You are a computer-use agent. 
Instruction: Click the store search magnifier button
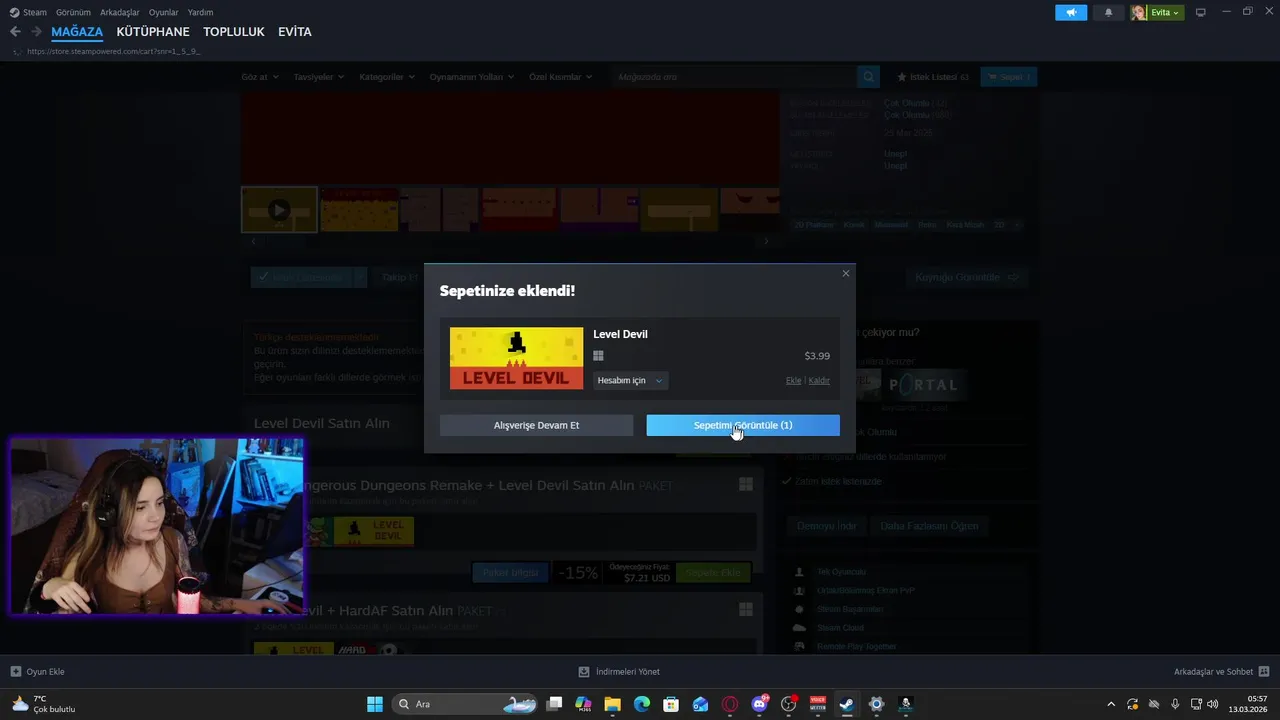869,77
